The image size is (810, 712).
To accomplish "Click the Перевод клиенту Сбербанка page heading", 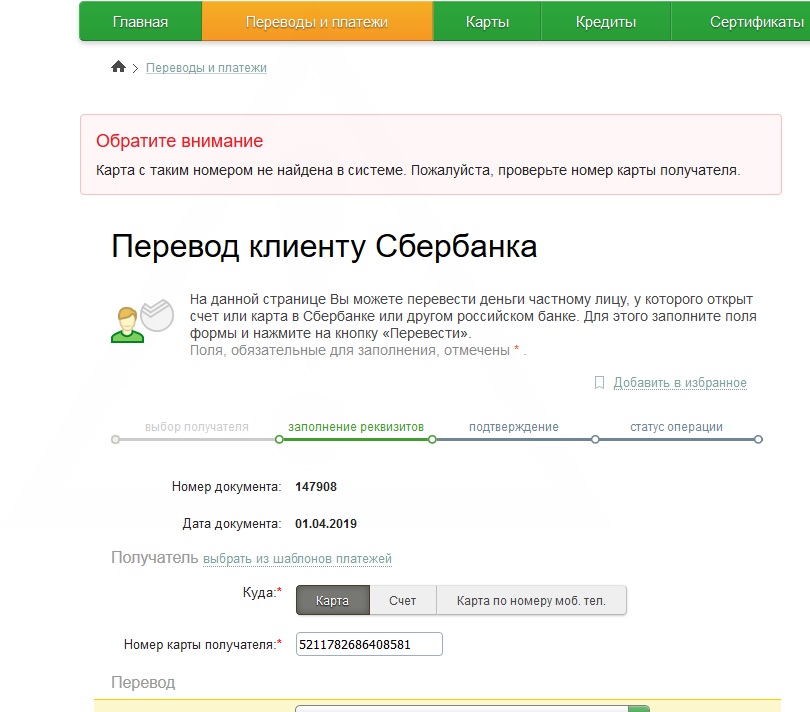I will [324, 246].
